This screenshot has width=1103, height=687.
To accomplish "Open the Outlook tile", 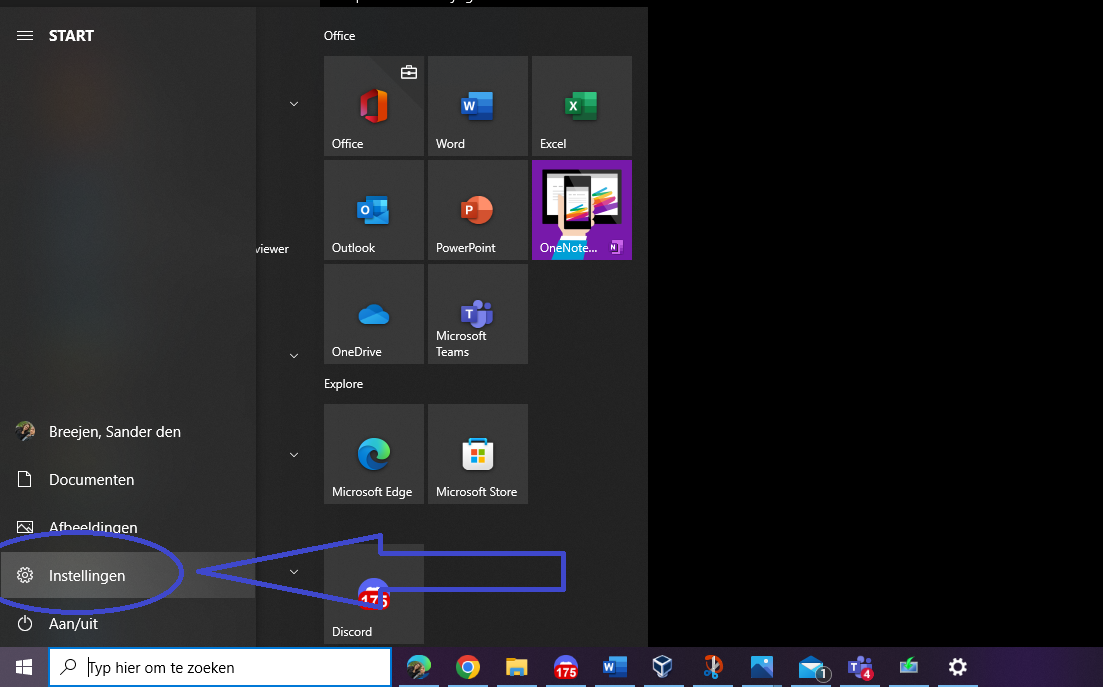I will [374, 210].
